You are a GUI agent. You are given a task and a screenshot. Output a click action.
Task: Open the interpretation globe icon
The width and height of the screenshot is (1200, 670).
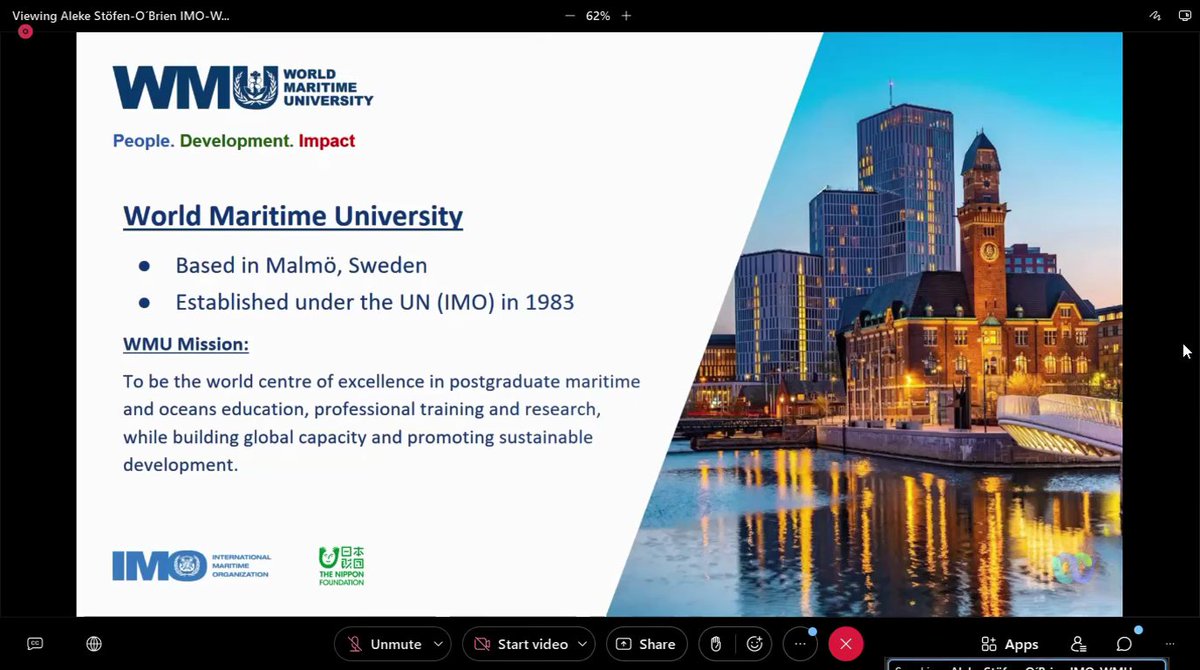(x=94, y=644)
